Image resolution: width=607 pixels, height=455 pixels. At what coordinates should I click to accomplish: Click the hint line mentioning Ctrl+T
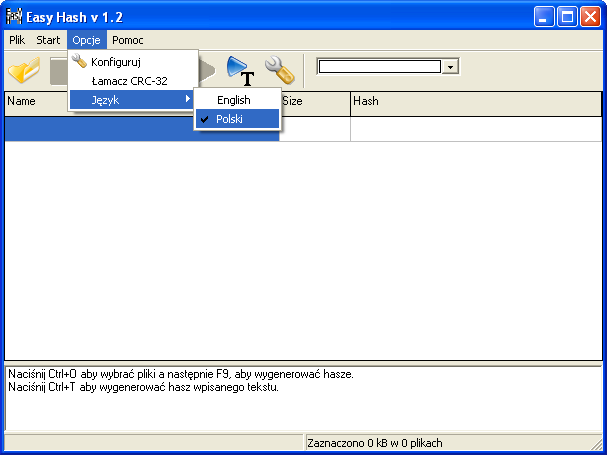point(143,387)
